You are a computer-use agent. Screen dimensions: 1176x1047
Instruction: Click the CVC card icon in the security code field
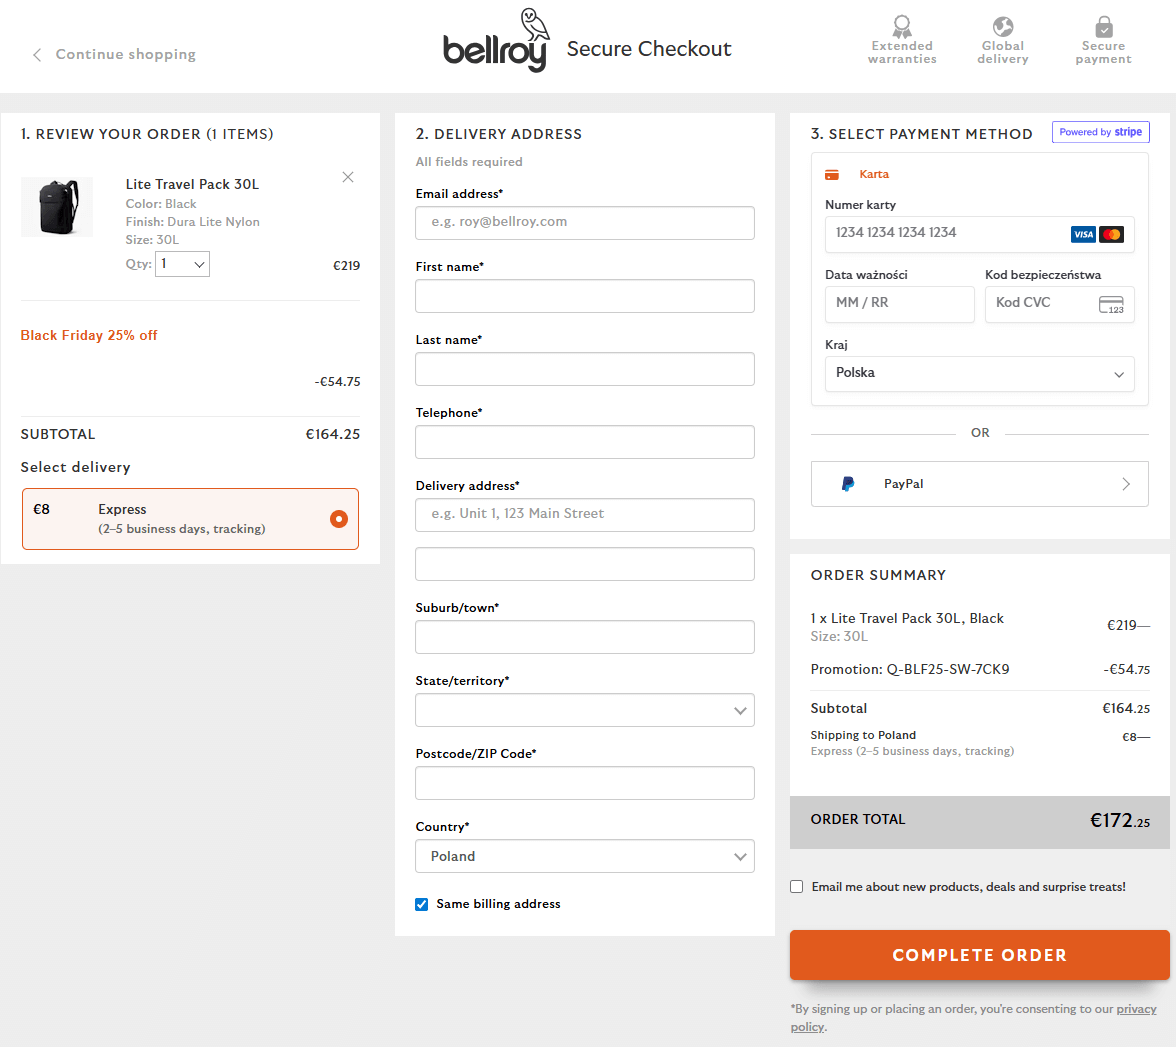(1111, 304)
